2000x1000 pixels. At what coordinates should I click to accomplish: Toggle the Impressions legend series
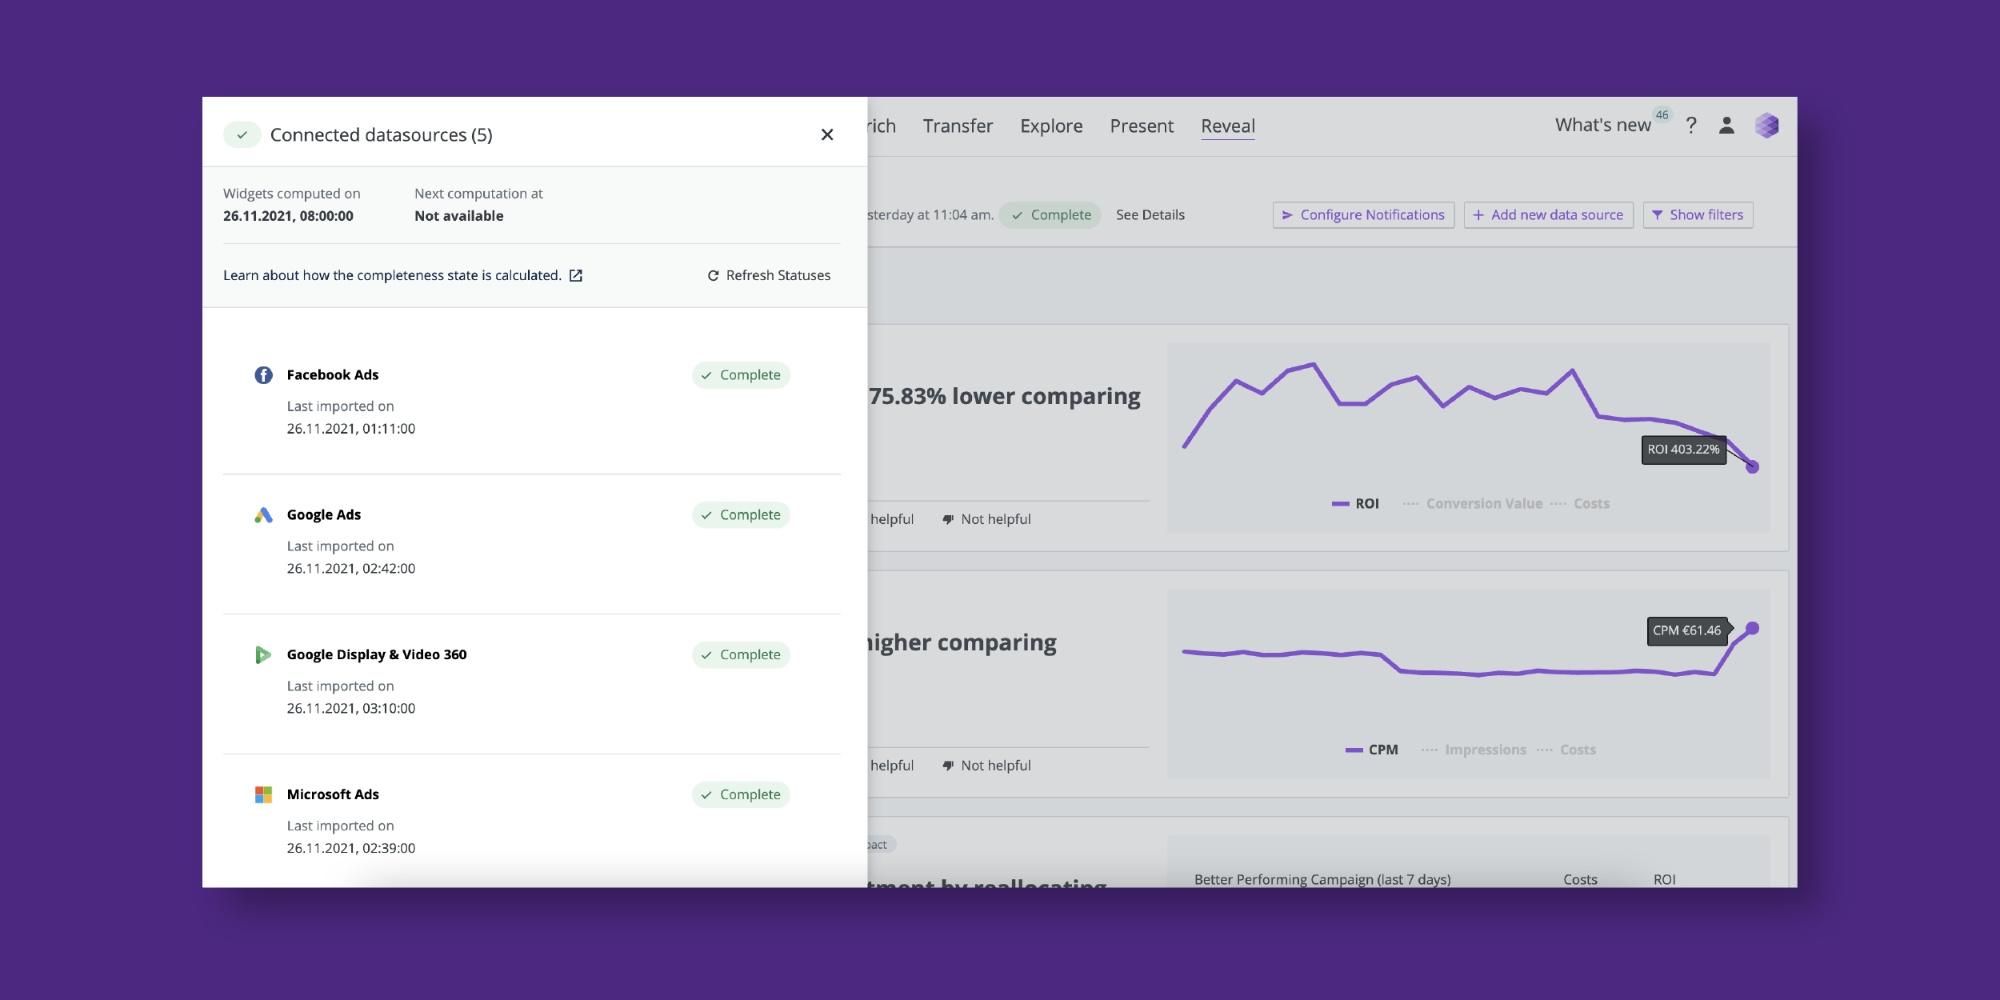point(1484,750)
